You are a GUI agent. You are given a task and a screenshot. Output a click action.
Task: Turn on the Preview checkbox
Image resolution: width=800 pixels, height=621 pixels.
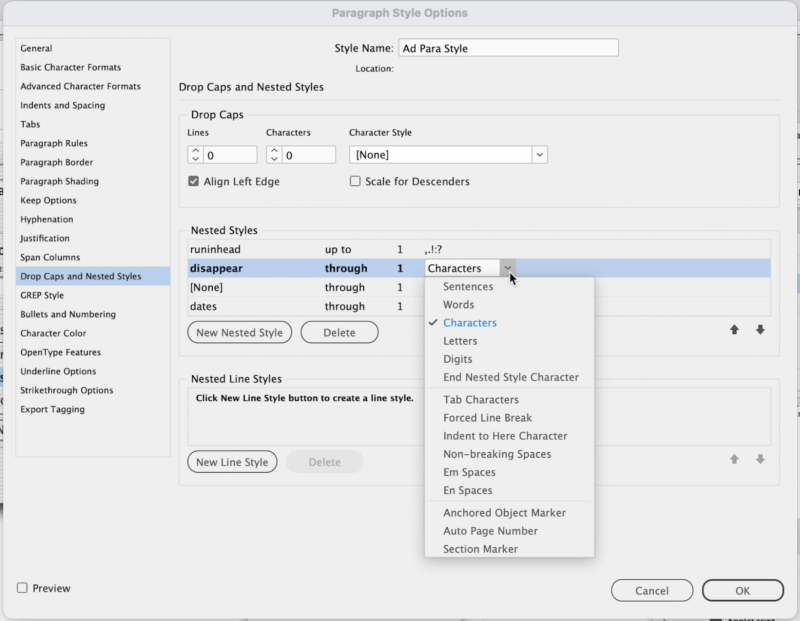click(22, 588)
